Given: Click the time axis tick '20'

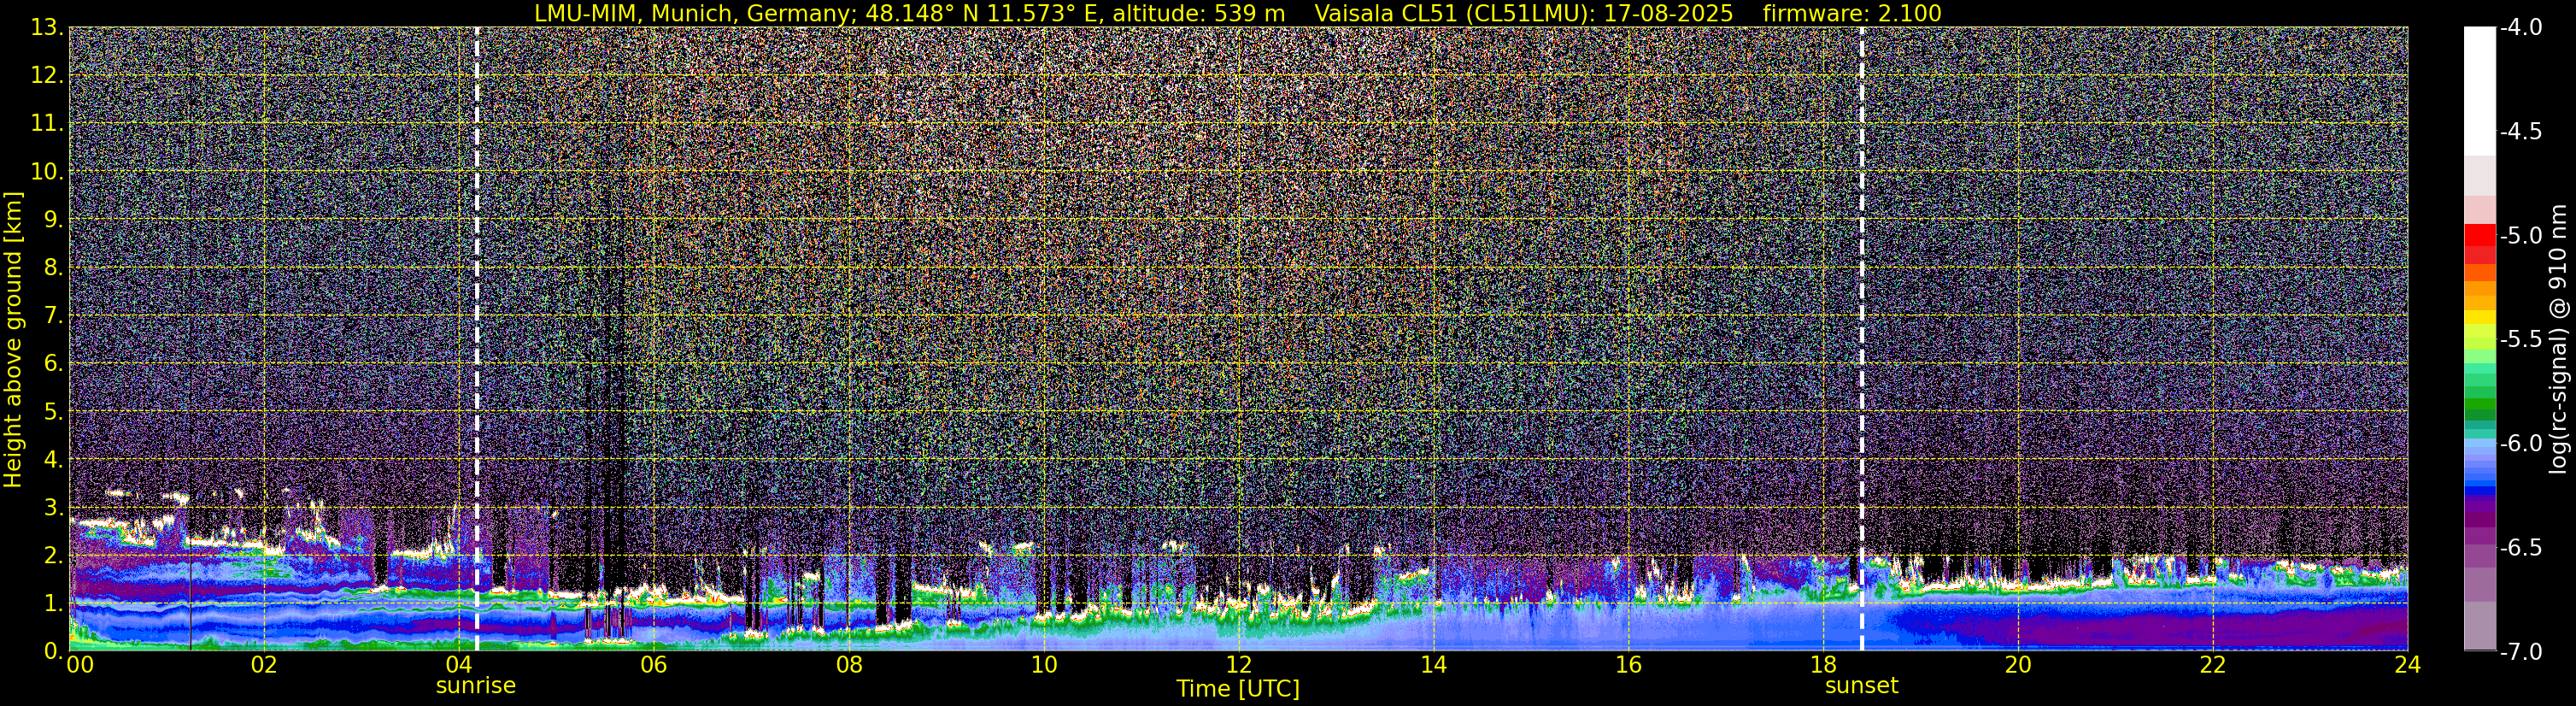Looking at the screenshot, I should [2018, 665].
